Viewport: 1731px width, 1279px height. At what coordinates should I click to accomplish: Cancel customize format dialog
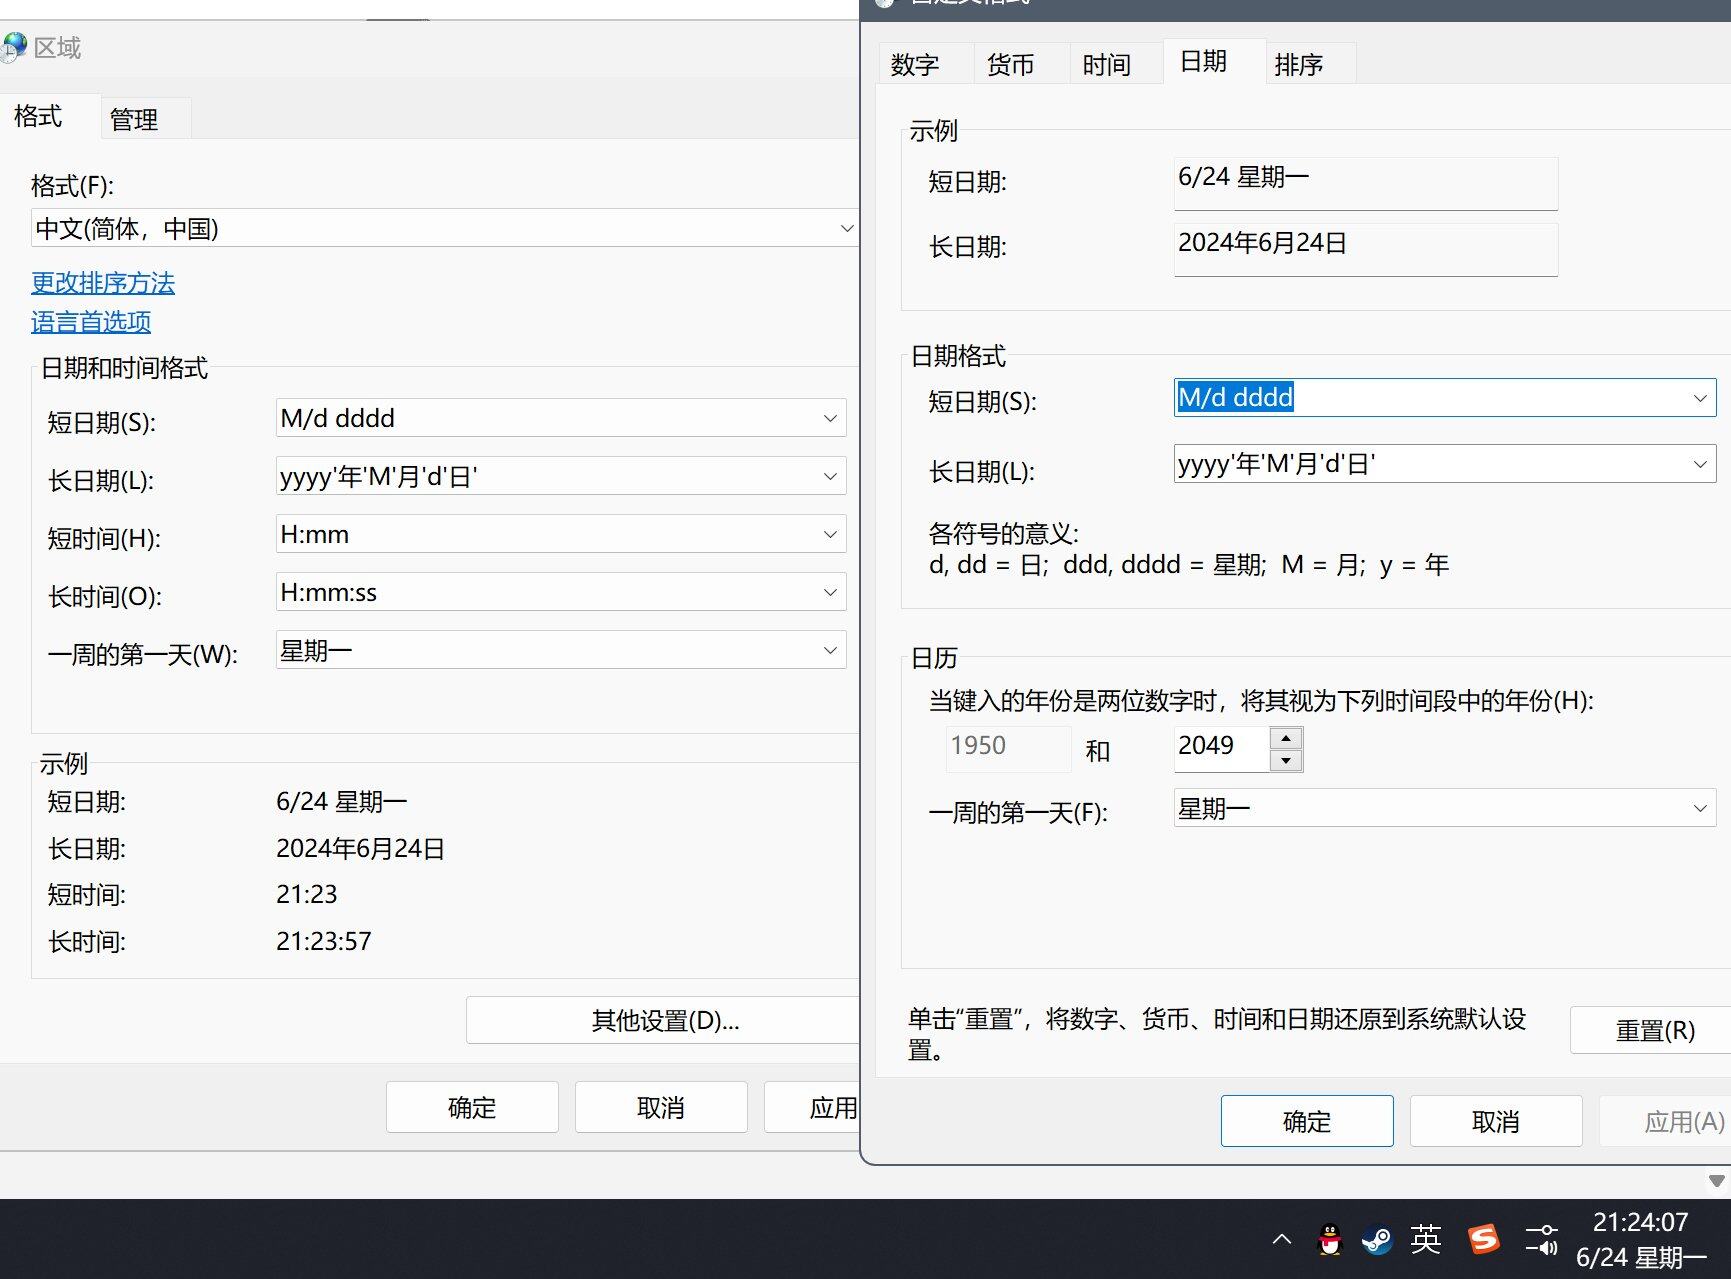[x=1496, y=1121]
